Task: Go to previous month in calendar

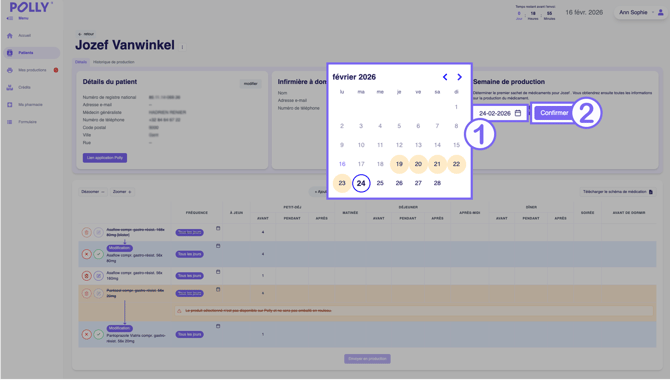Action: (x=445, y=77)
